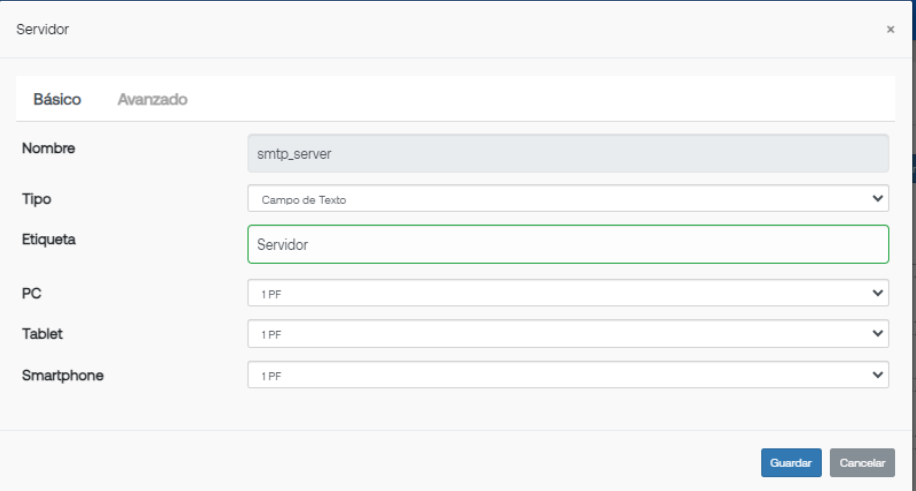This screenshot has height=491, width=916.
Task: Click the chevron arrow in the PC row
Action: coord(877,293)
